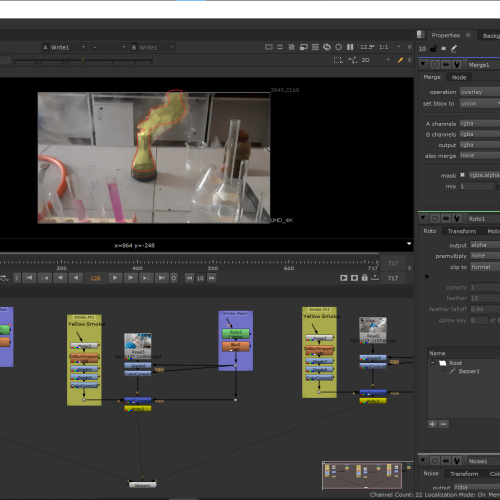Toggle the properties panel lock icon
Image resolution: width=500 pixels, height=500 pixels.
[x=433, y=49]
